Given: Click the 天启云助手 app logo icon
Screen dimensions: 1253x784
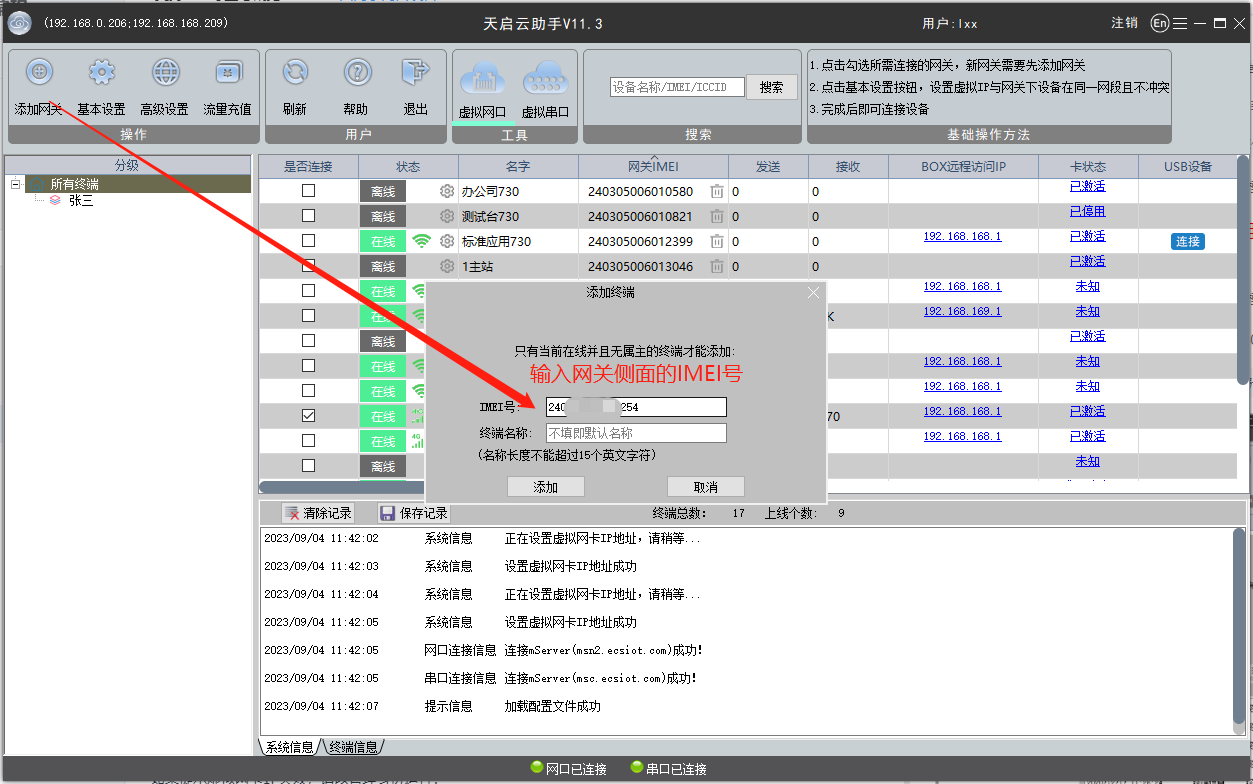Looking at the screenshot, I should pyautogui.click(x=20, y=23).
